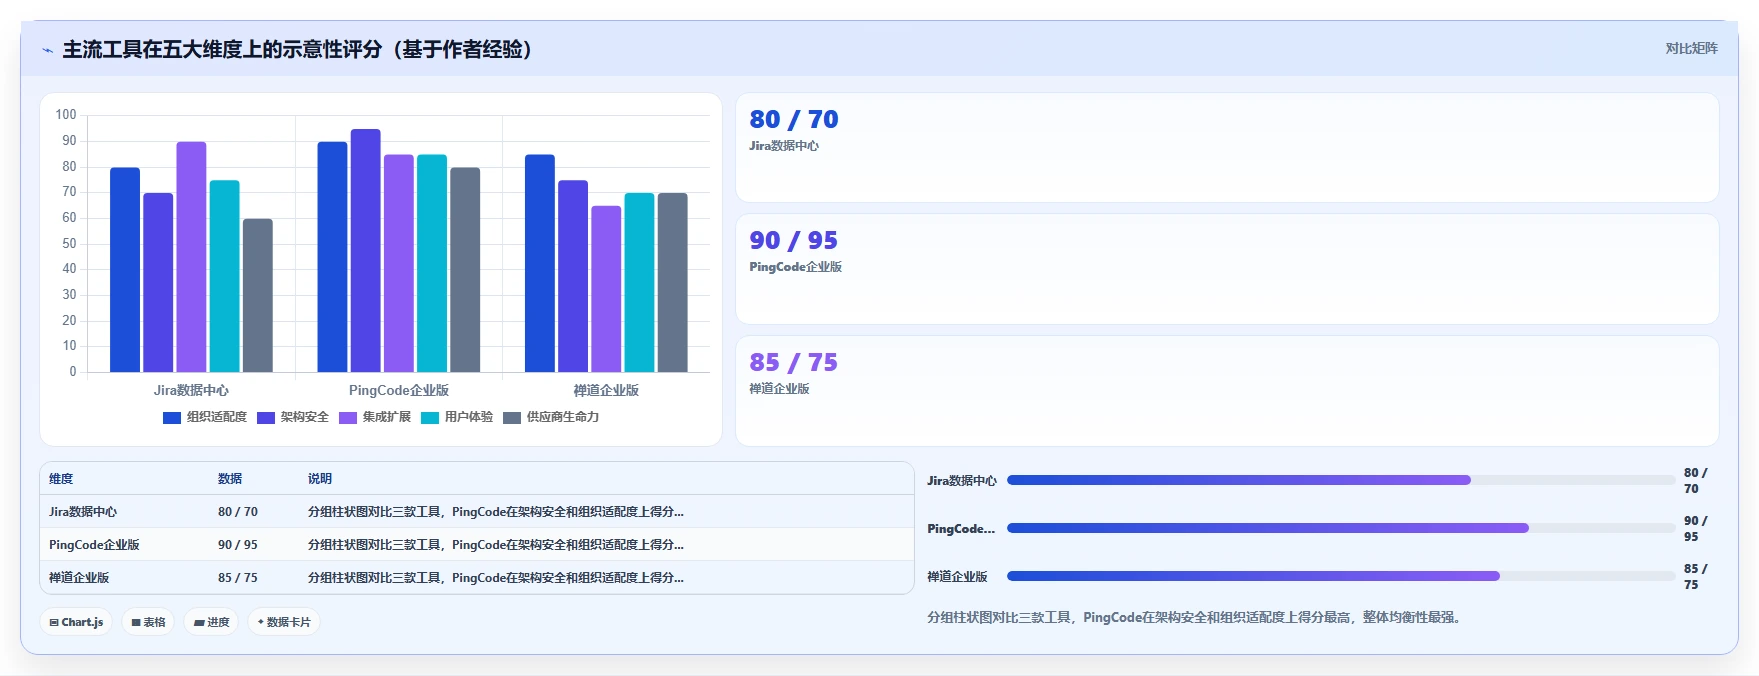Click the 数据卡片 tag chip
The height and width of the screenshot is (676, 1759).
[284, 622]
